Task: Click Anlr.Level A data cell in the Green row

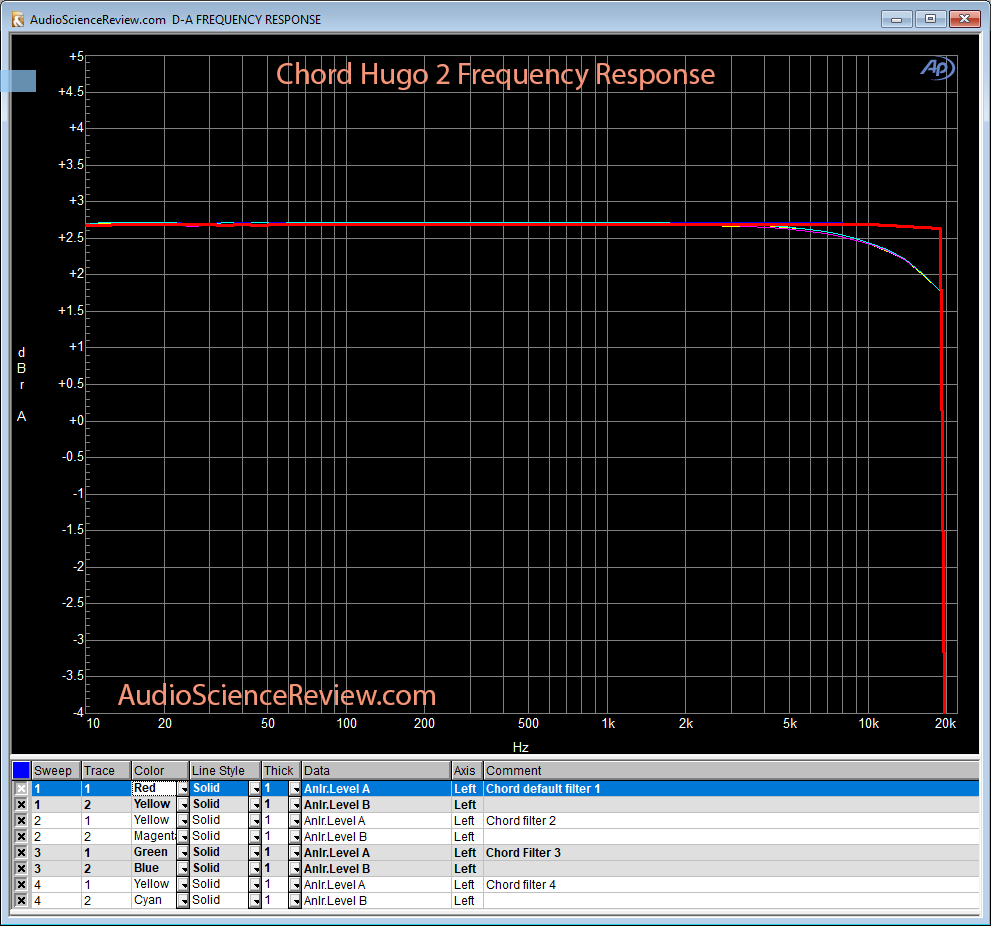Action: point(376,853)
